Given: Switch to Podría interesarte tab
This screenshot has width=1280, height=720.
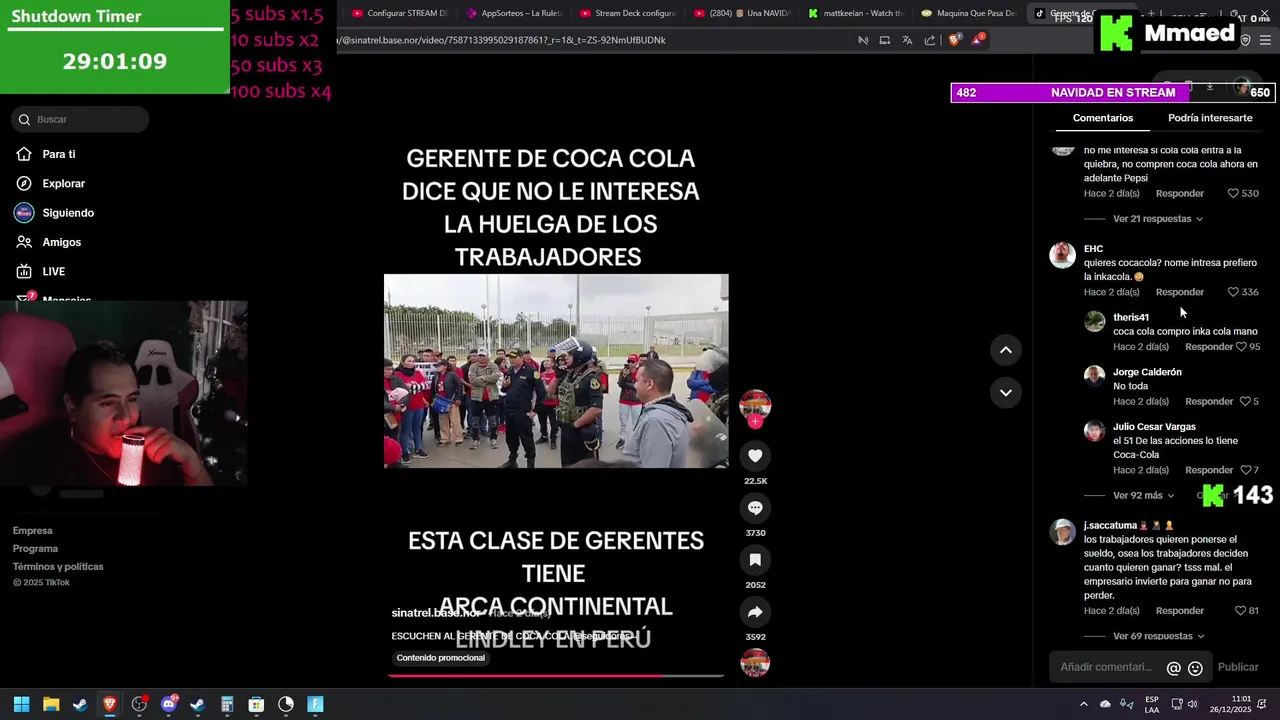Looking at the screenshot, I should pyautogui.click(x=1210, y=118).
